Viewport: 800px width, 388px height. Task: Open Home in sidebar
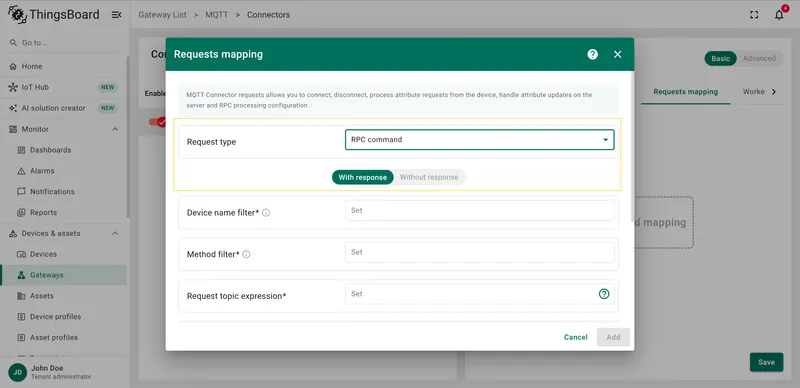63,66
